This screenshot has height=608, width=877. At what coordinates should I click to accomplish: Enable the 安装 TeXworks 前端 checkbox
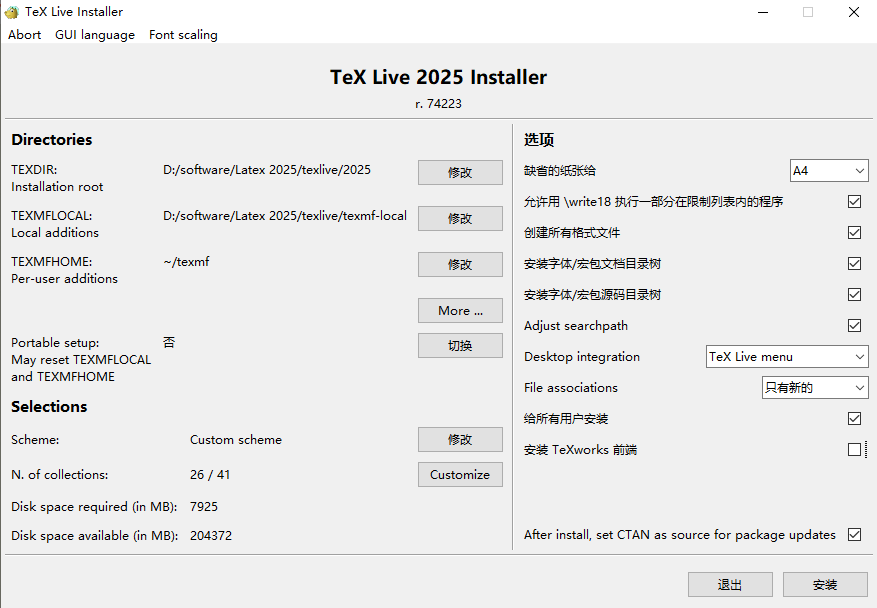[854, 449]
